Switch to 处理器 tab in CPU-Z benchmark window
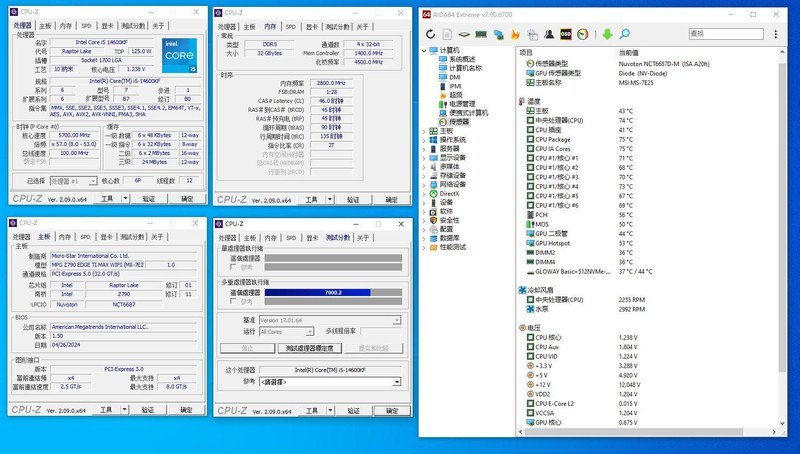 pos(227,238)
